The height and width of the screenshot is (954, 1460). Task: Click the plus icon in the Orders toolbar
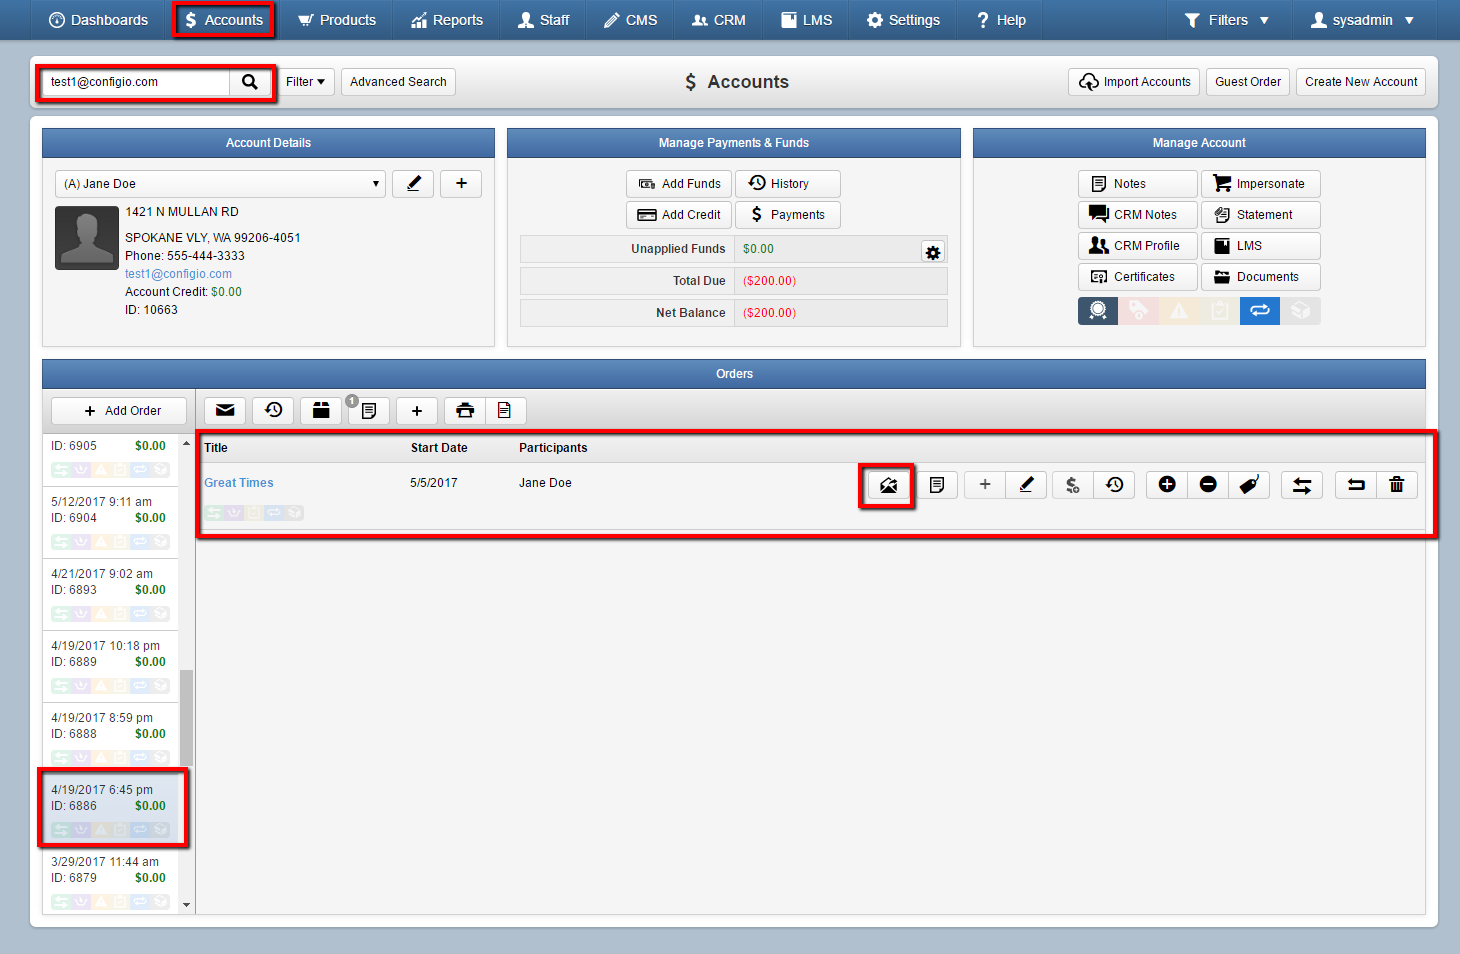(417, 411)
